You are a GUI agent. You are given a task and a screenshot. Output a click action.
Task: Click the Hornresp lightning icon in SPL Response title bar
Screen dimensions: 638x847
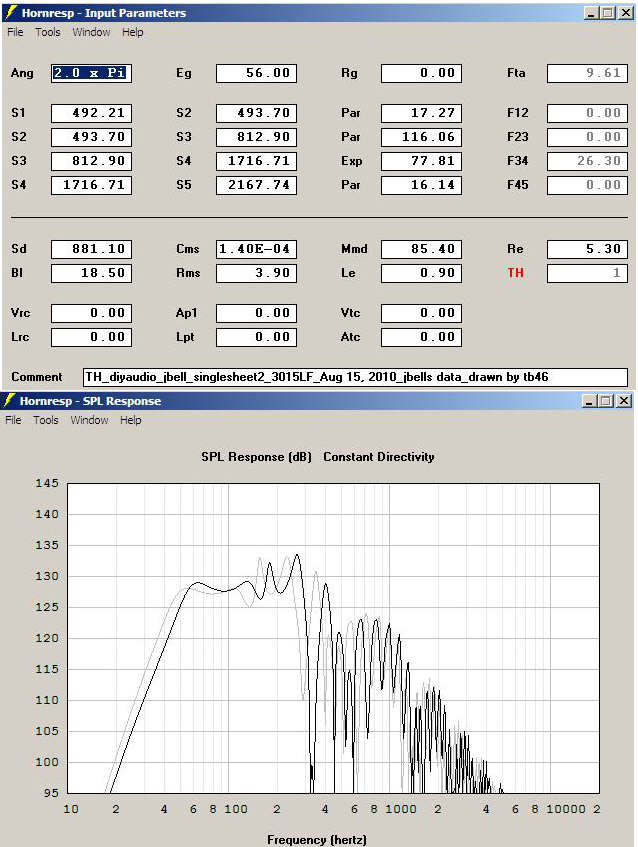[9, 400]
